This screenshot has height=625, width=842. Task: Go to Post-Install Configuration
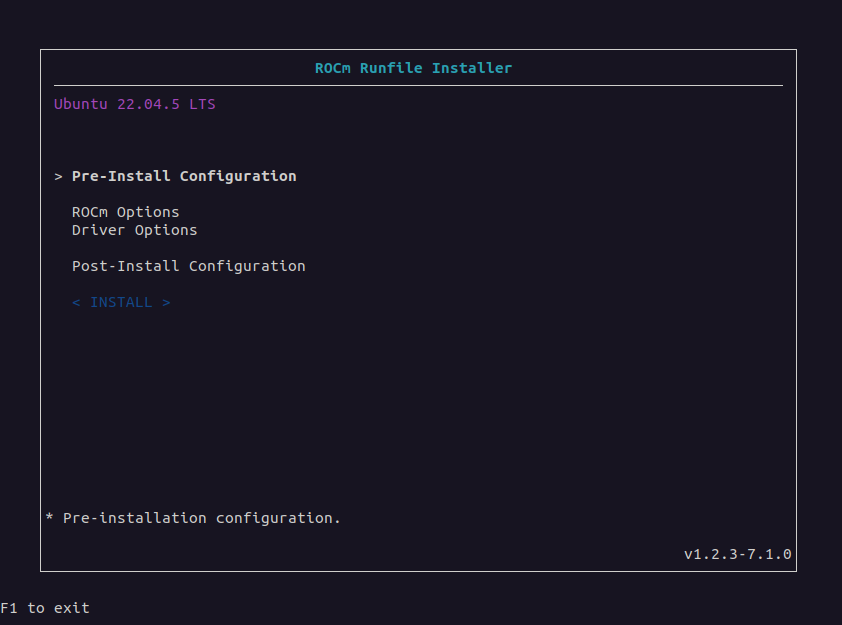coord(189,266)
